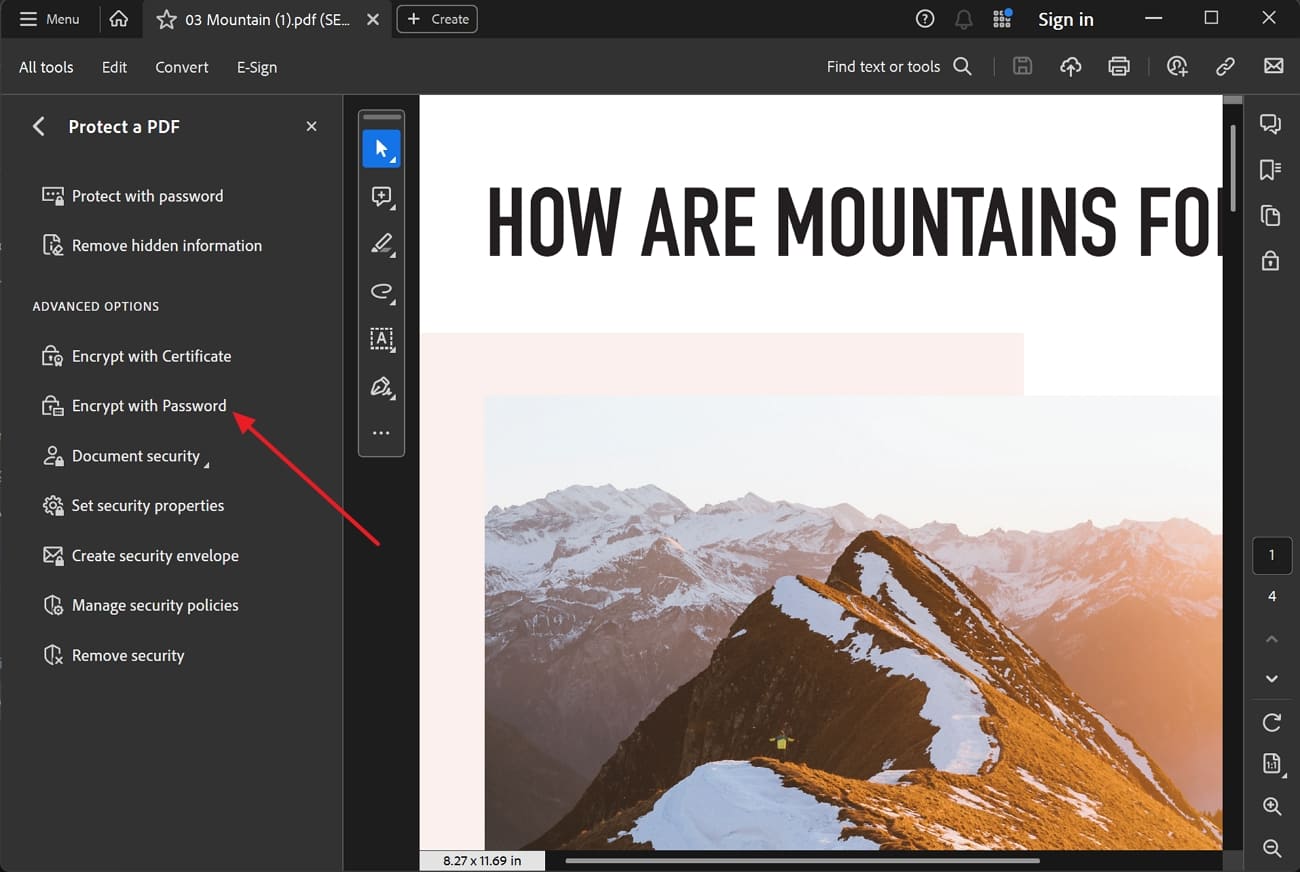Open Manage security policies
The width and height of the screenshot is (1300, 872).
click(x=140, y=606)
